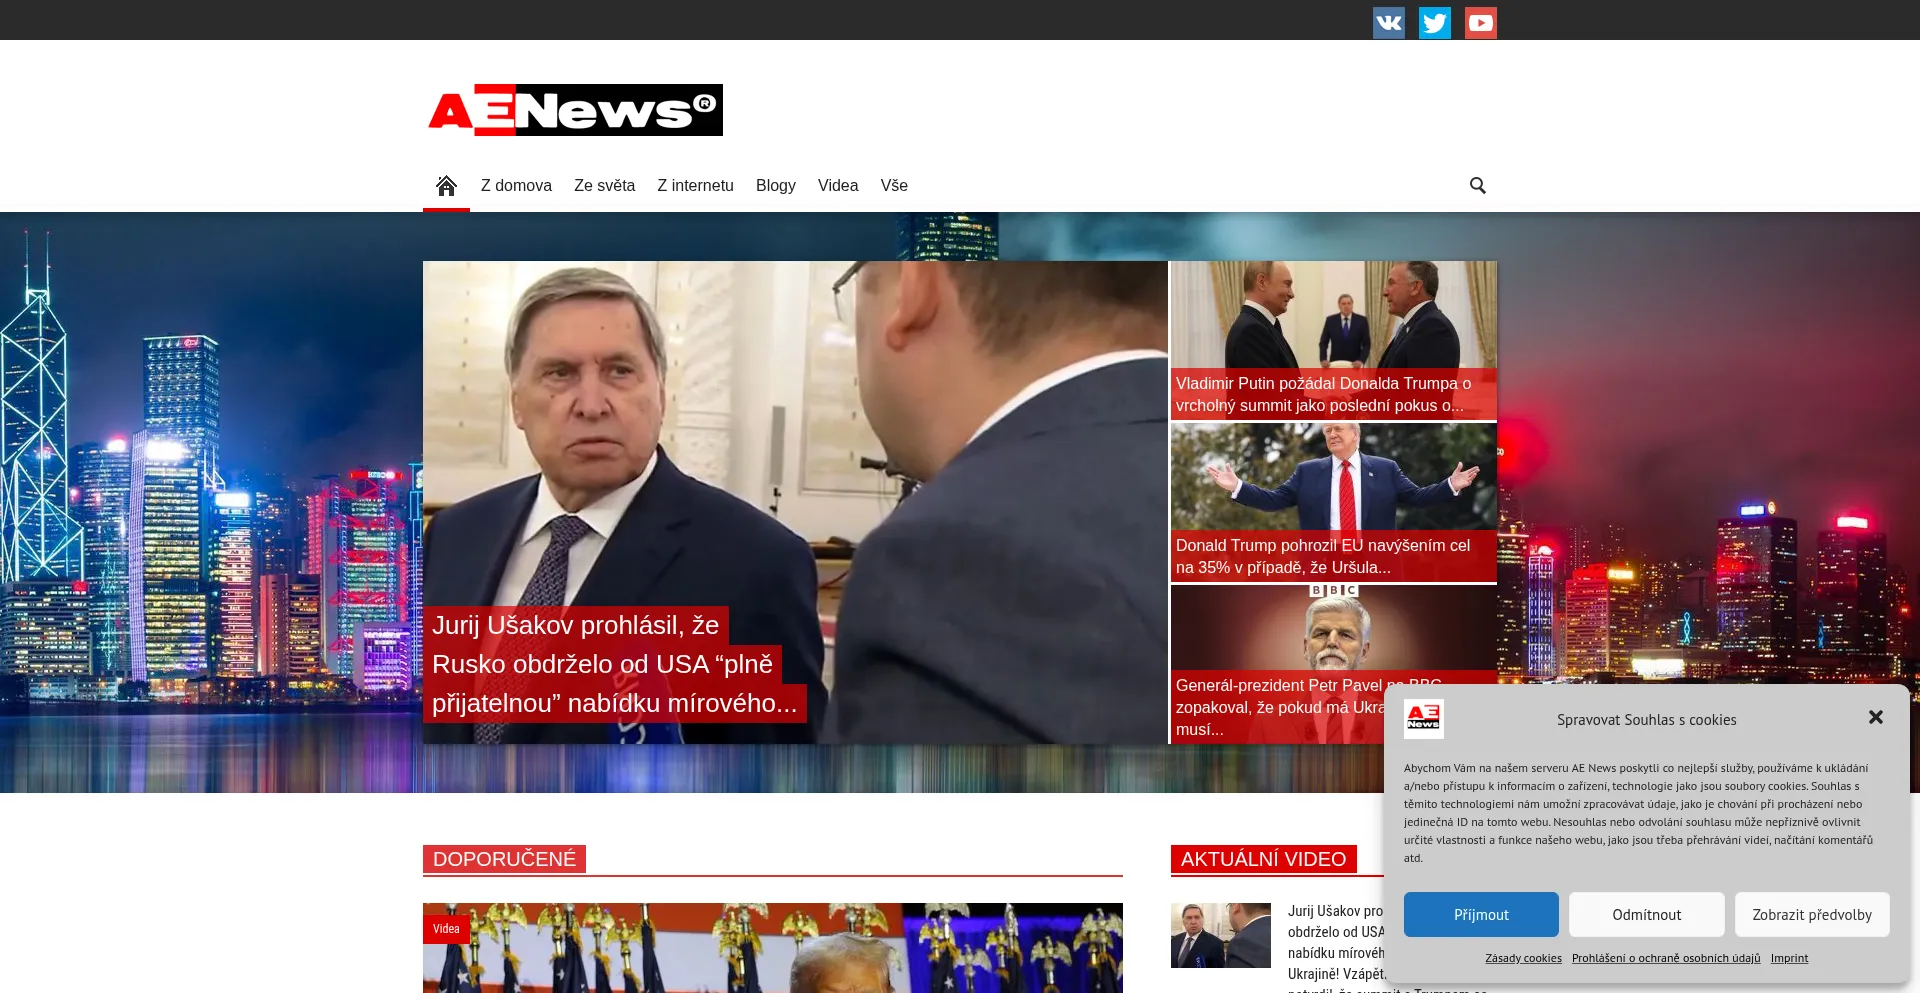Image resolution: width=1920 pixels, height=993 pixels.
Task: Open the YouTube channel icon
Action: (1480, 22)
